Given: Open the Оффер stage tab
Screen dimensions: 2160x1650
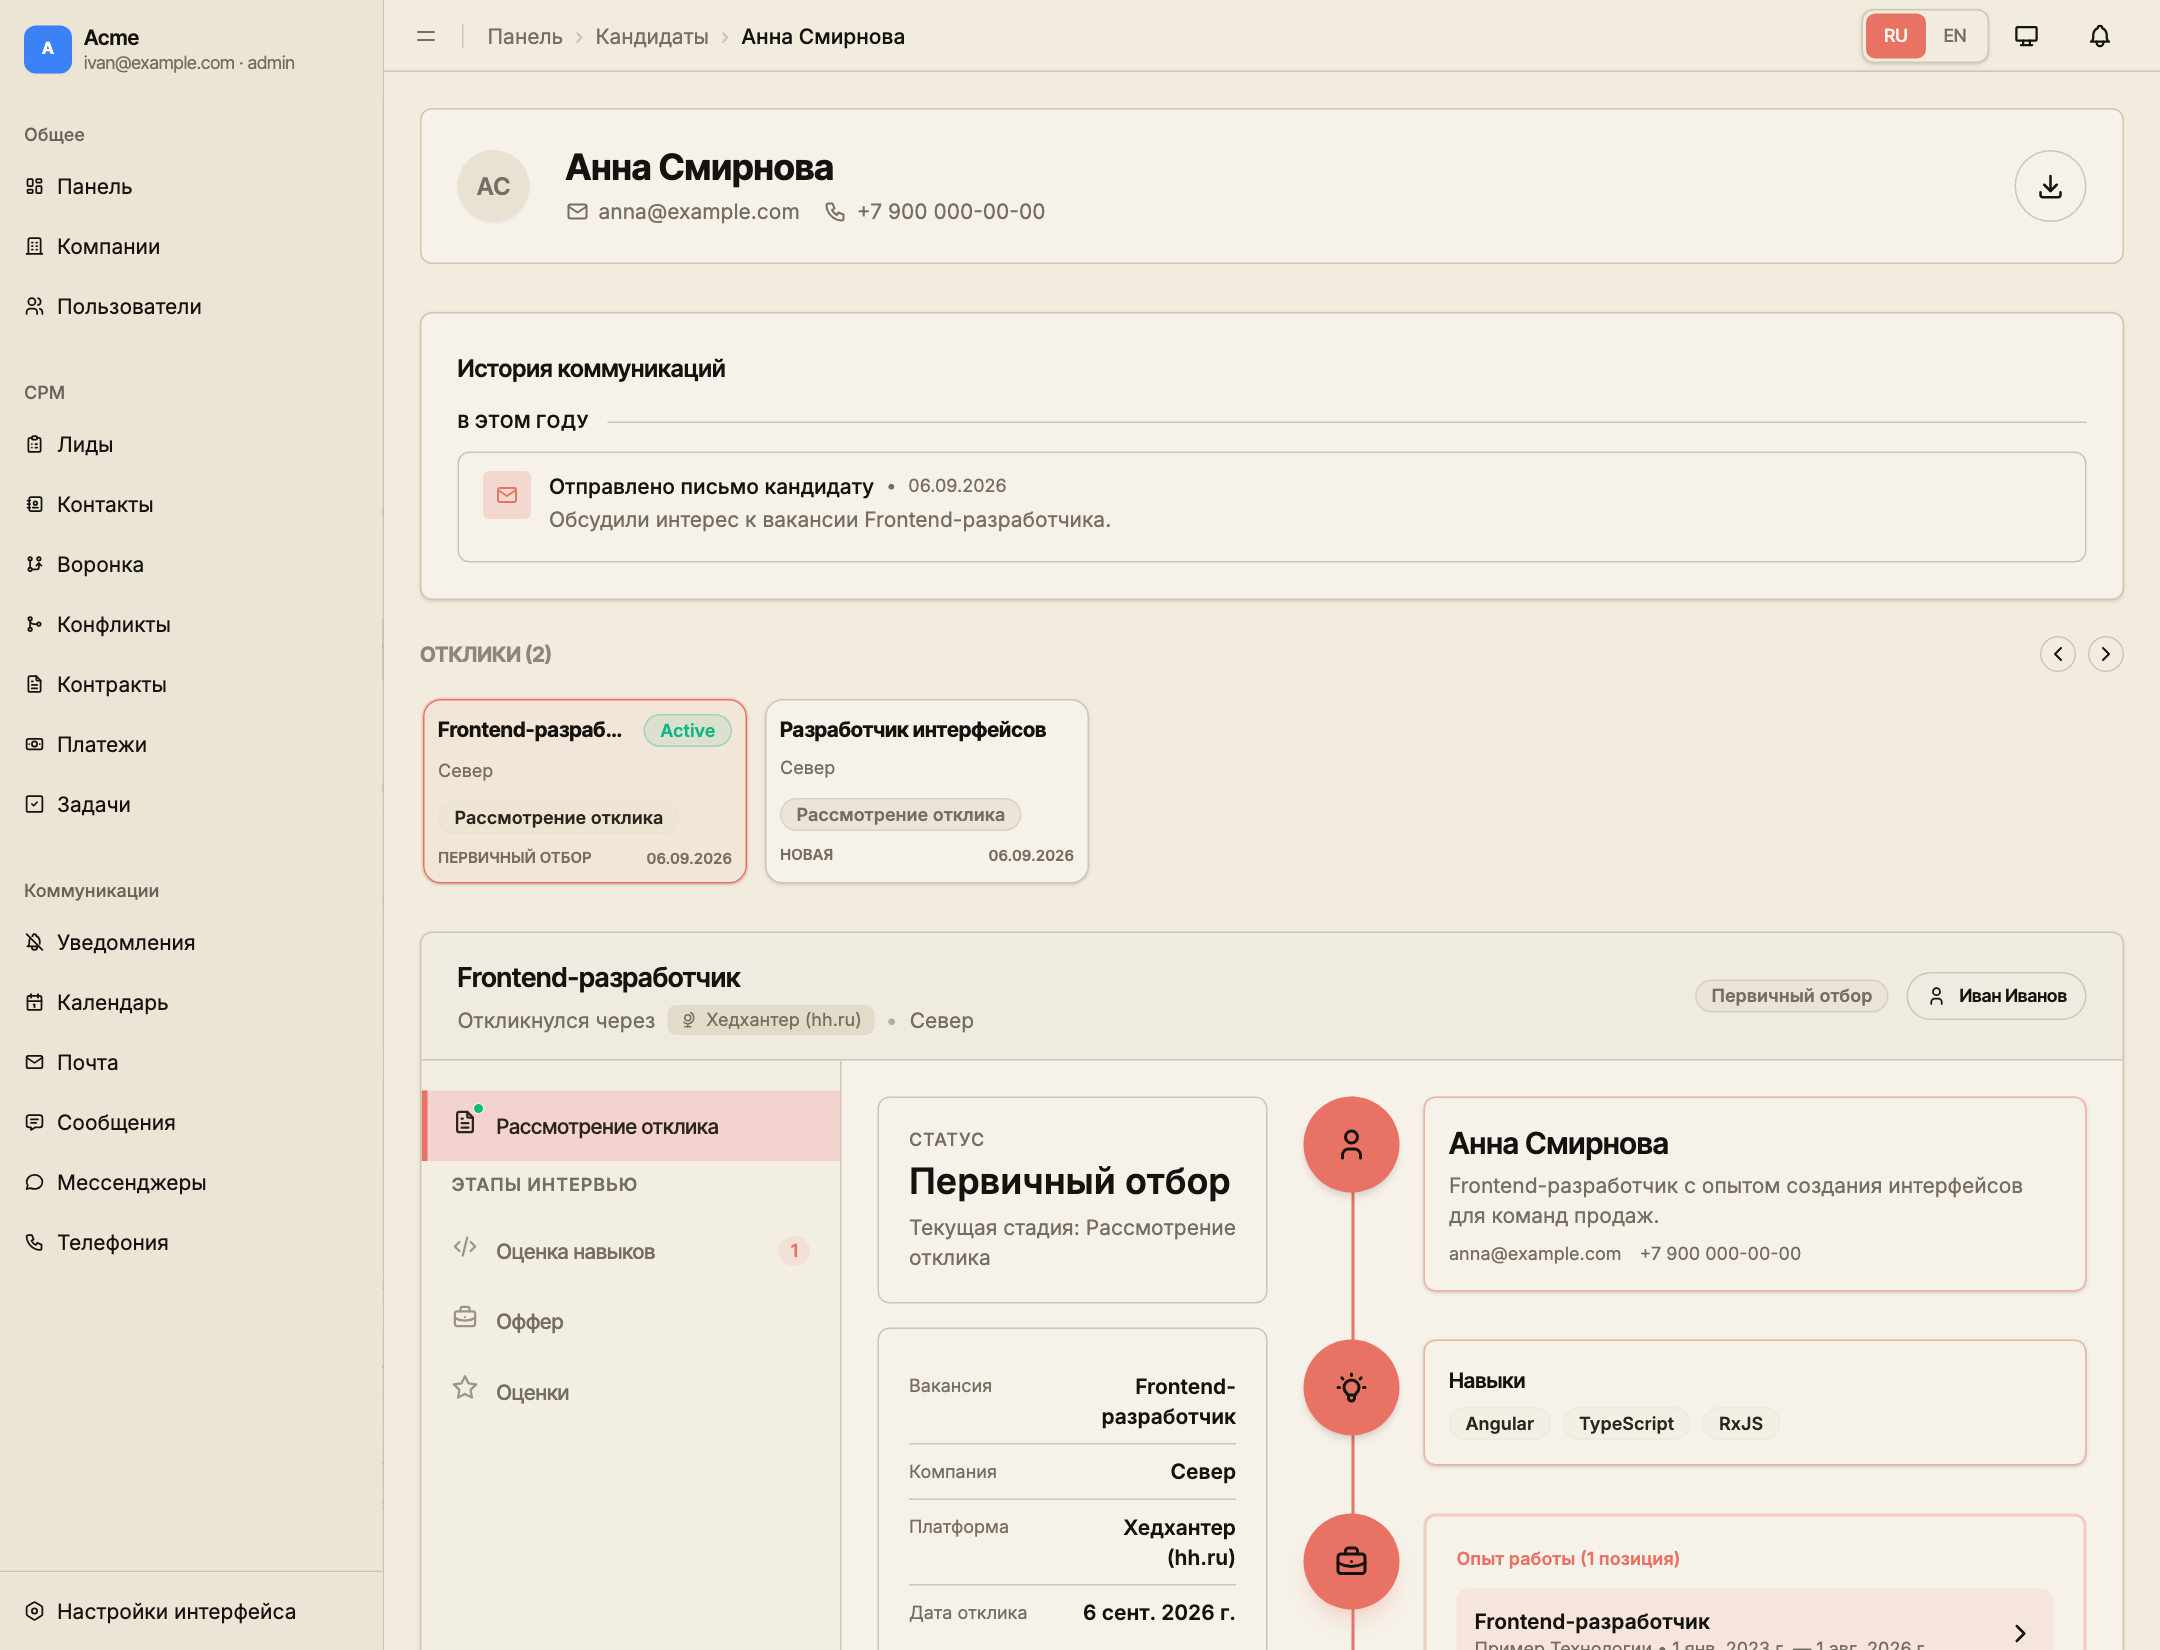Looking at the screenshot, I should pyautogui.click(x=632, y=1321).
